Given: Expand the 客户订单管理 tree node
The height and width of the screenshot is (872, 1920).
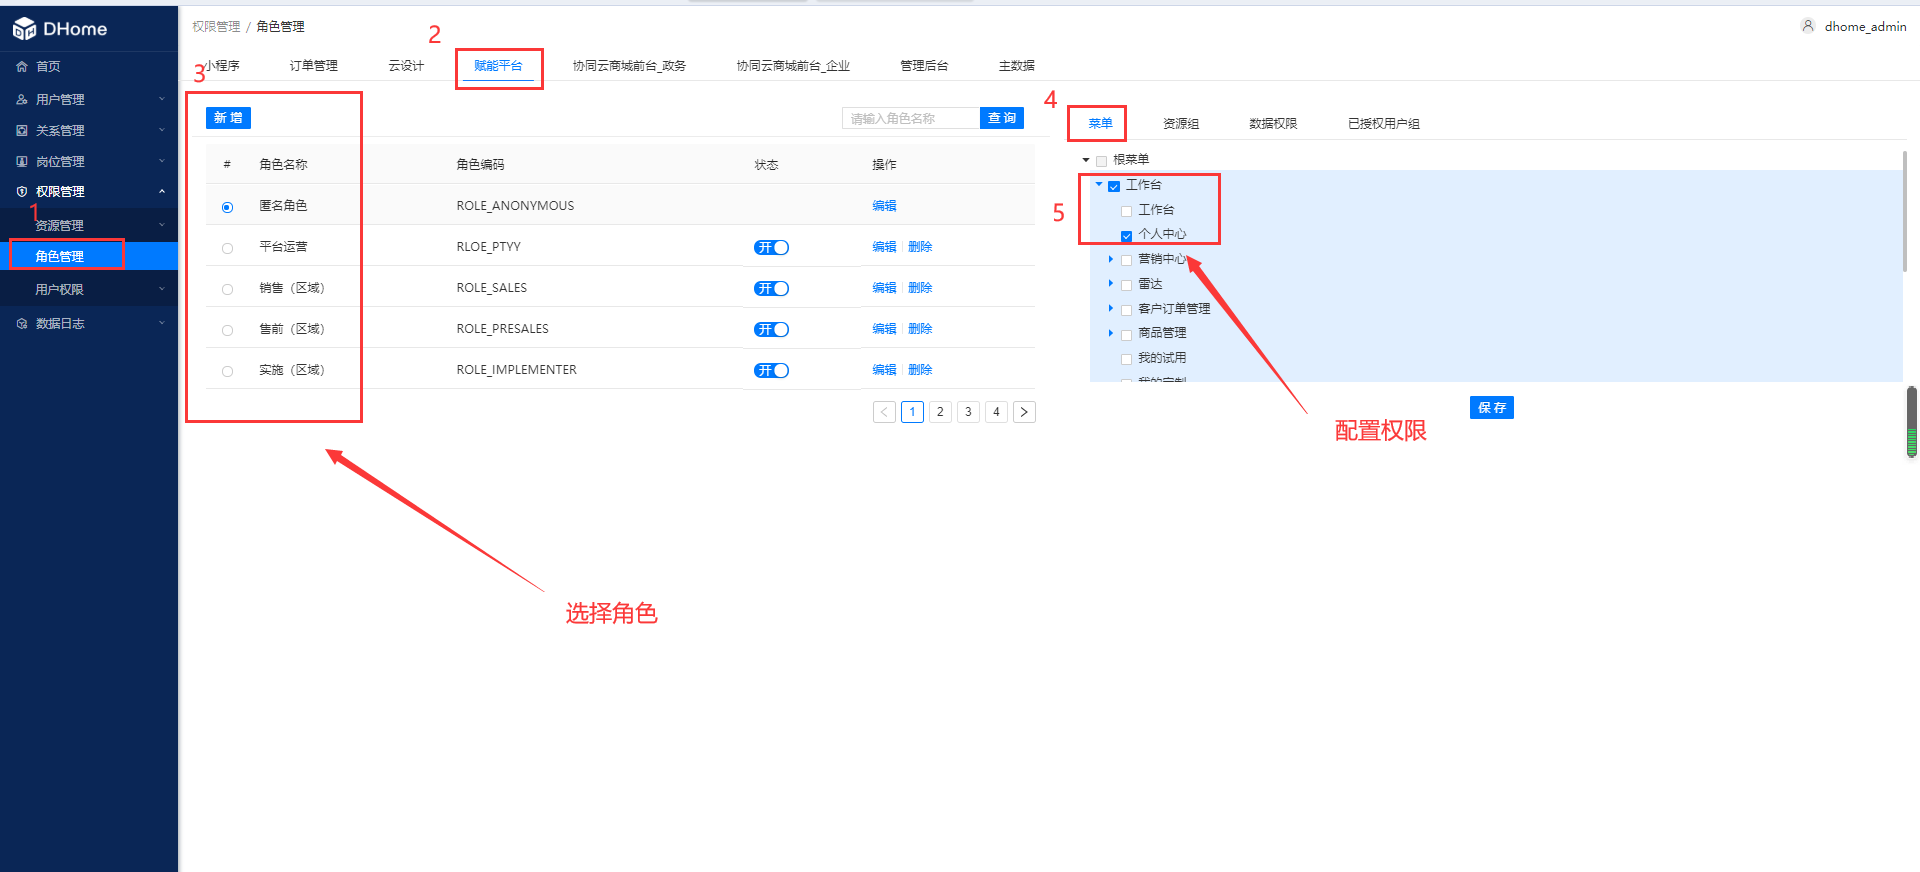Looking at the screenshot, I should (x=1111, y=308).
